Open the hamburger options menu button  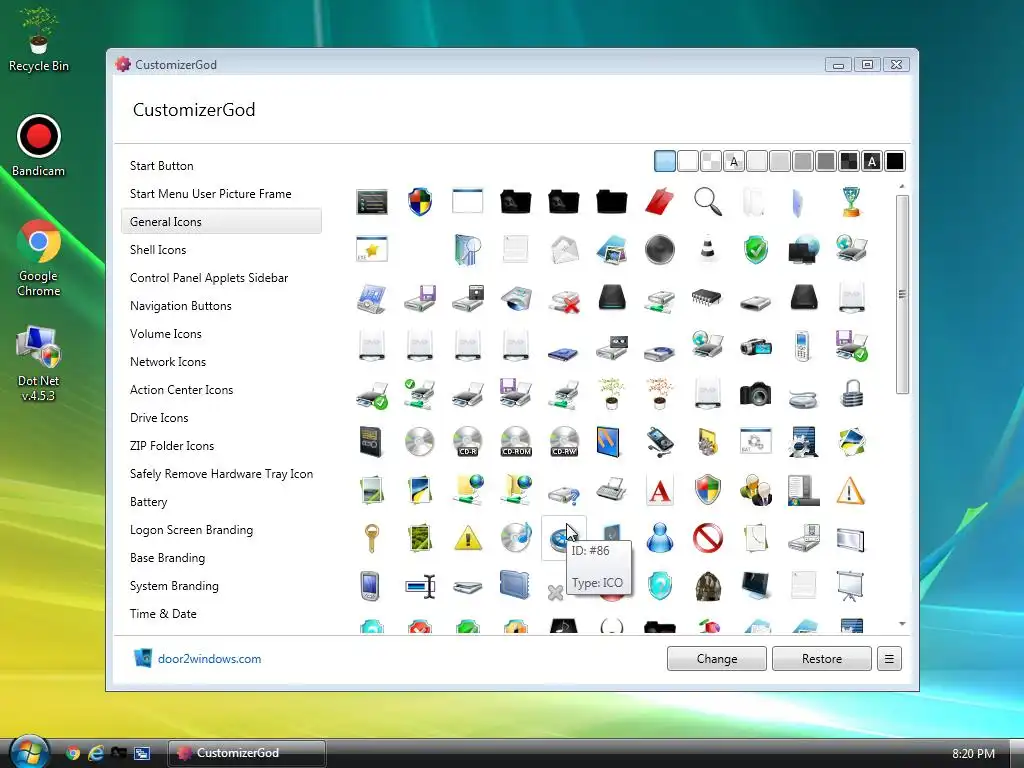(889, 658)
